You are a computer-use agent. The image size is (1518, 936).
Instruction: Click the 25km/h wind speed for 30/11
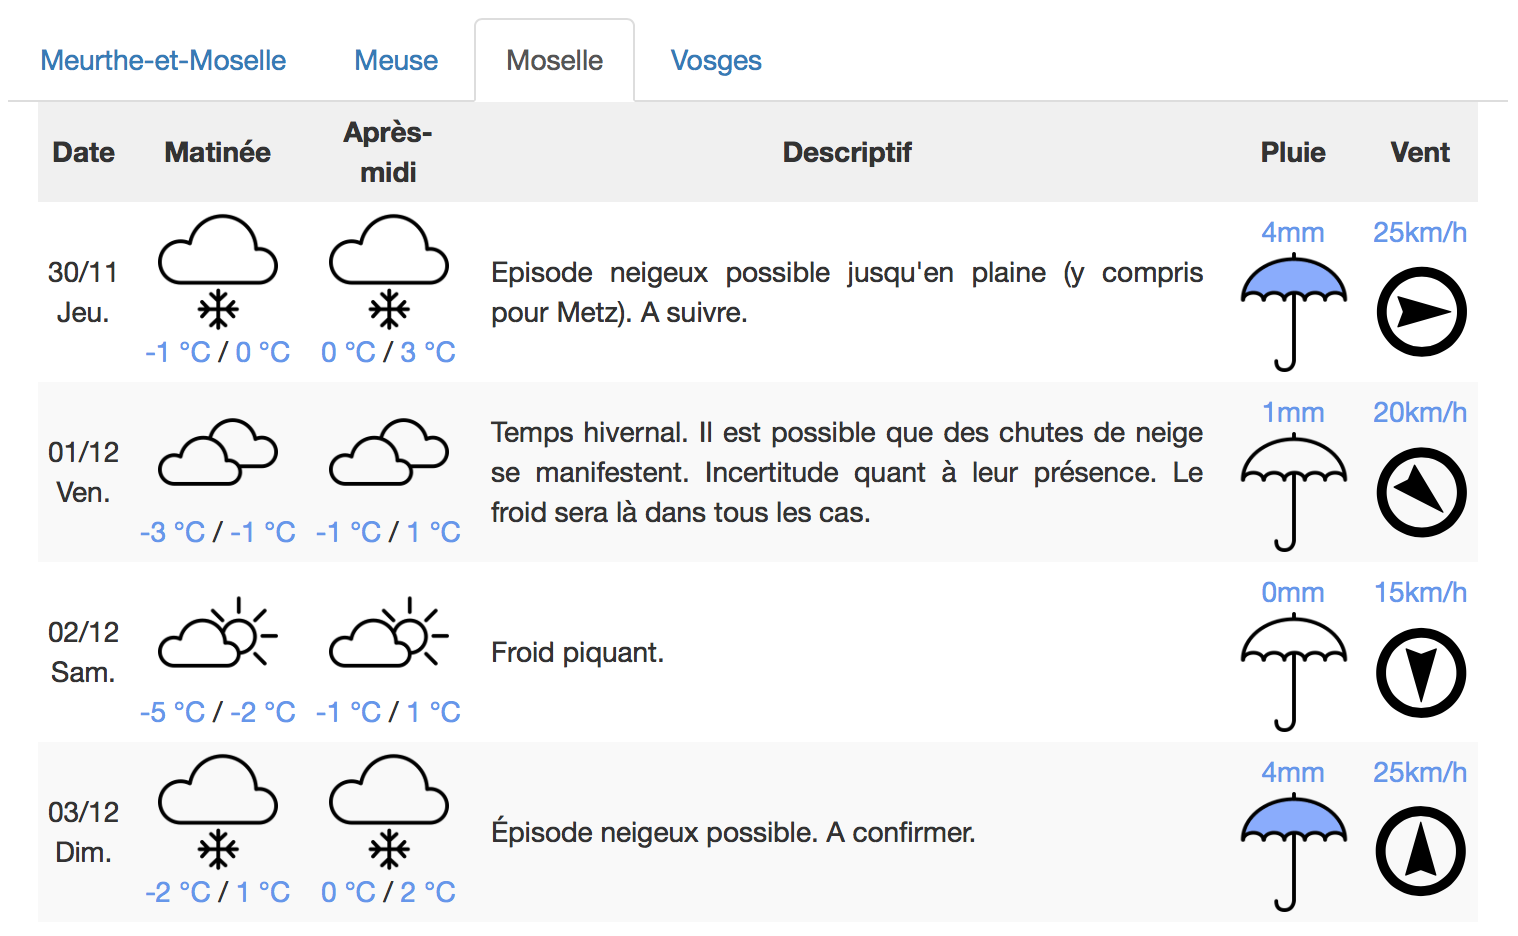(1420, 232)
